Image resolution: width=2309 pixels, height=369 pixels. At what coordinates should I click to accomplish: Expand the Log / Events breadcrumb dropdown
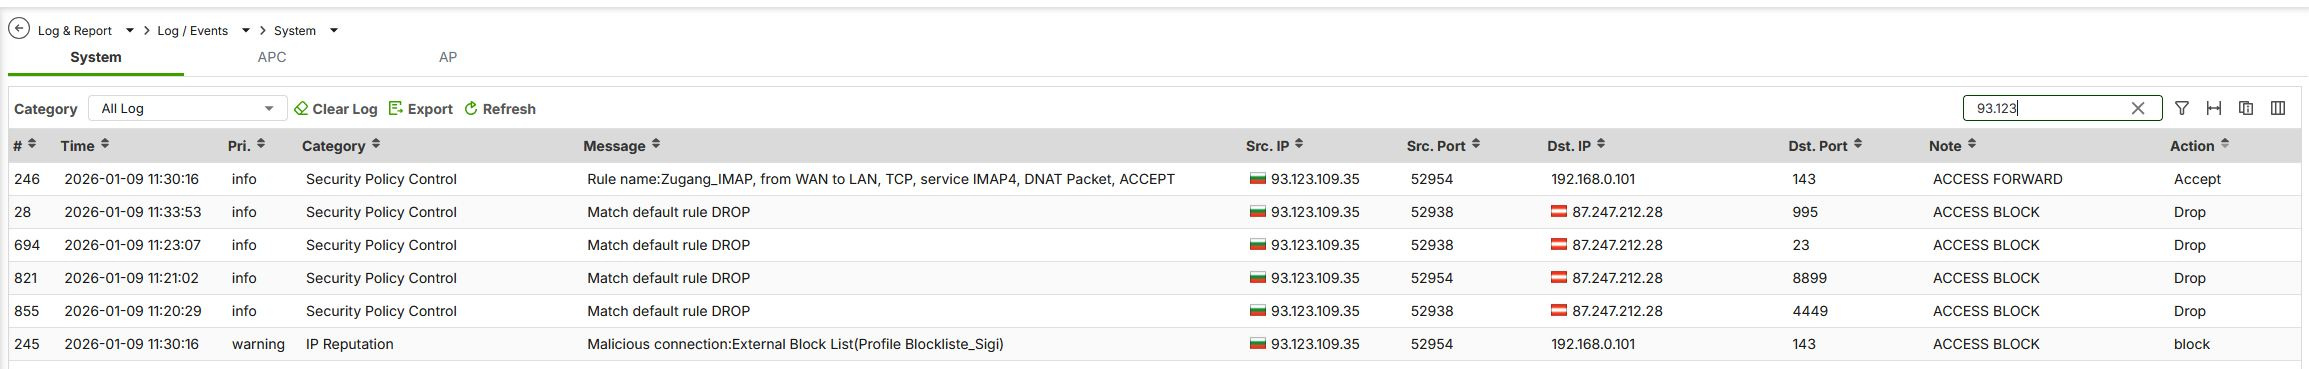coord(246,31)
